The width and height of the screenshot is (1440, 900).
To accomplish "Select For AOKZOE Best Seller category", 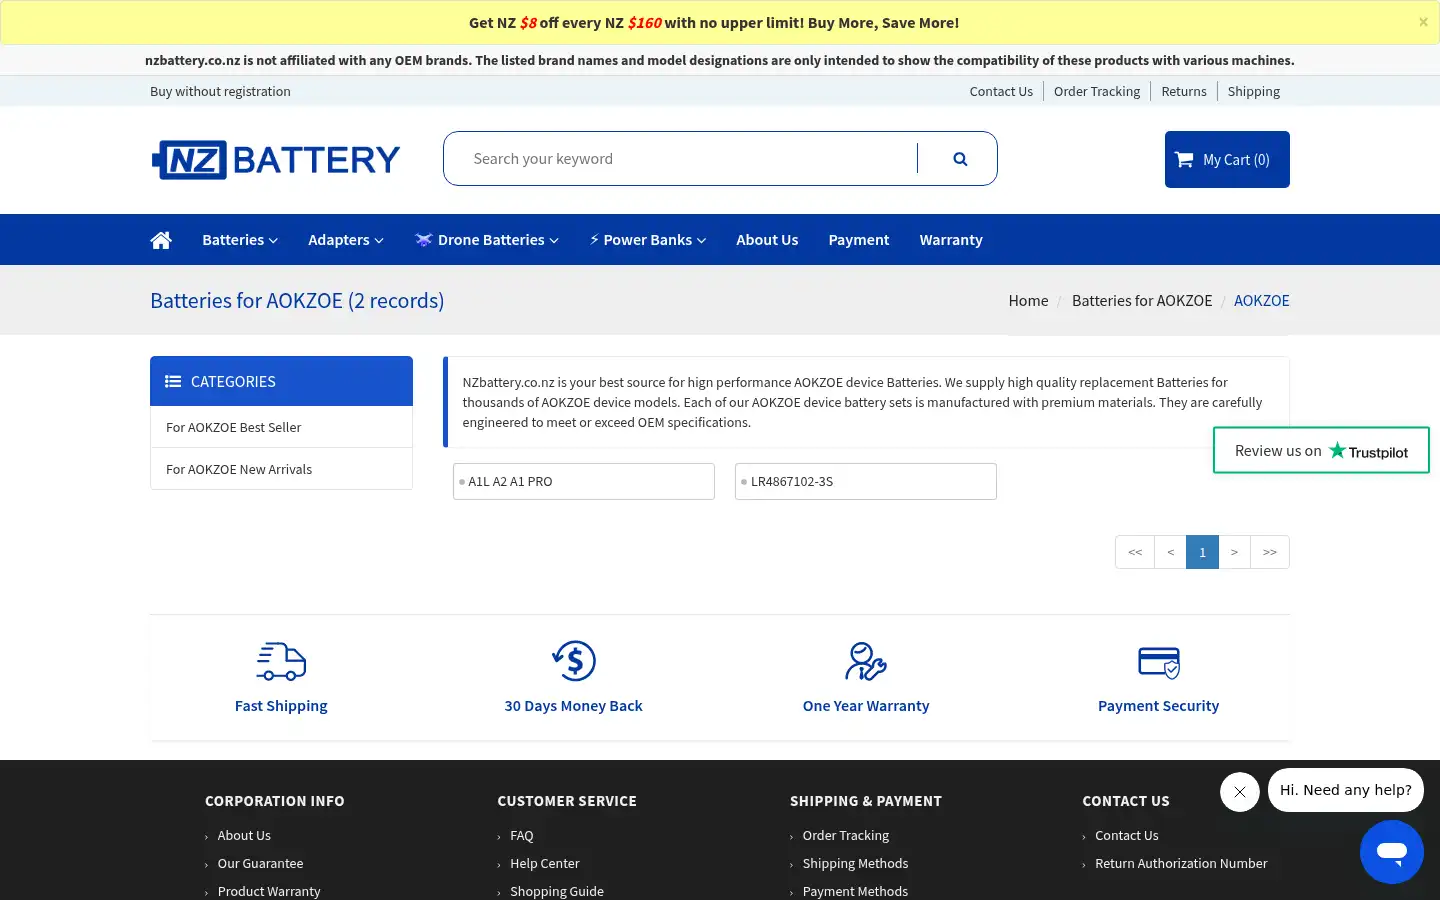I will point(281,427).
